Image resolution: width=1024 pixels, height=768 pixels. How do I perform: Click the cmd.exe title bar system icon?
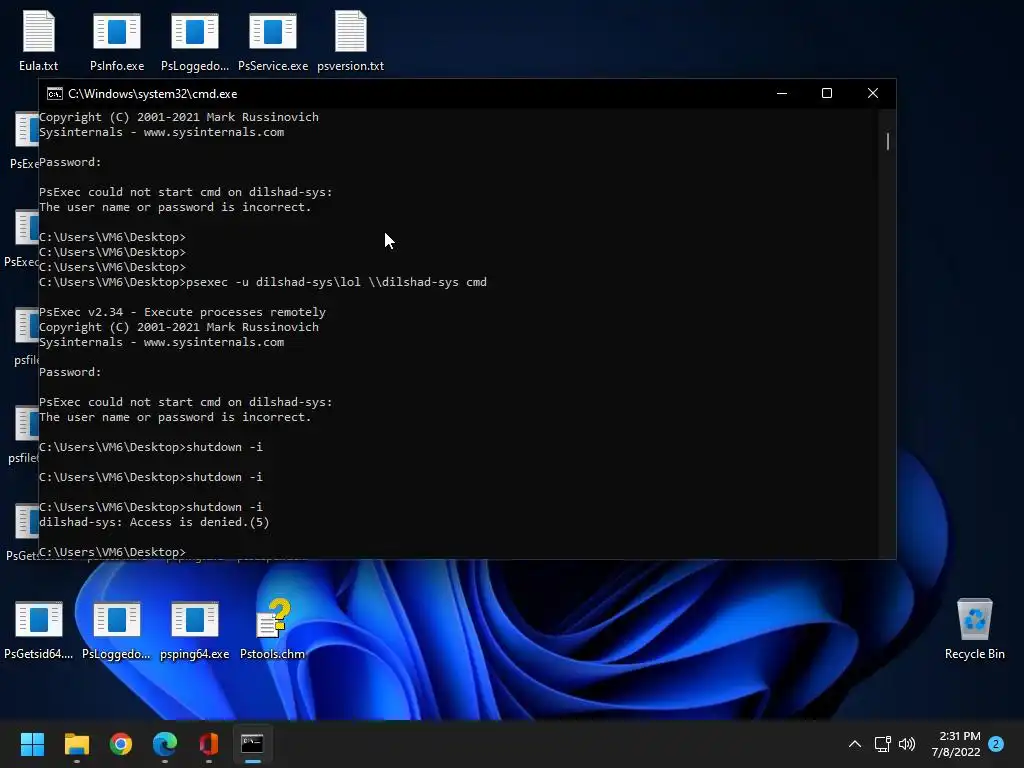55,94
